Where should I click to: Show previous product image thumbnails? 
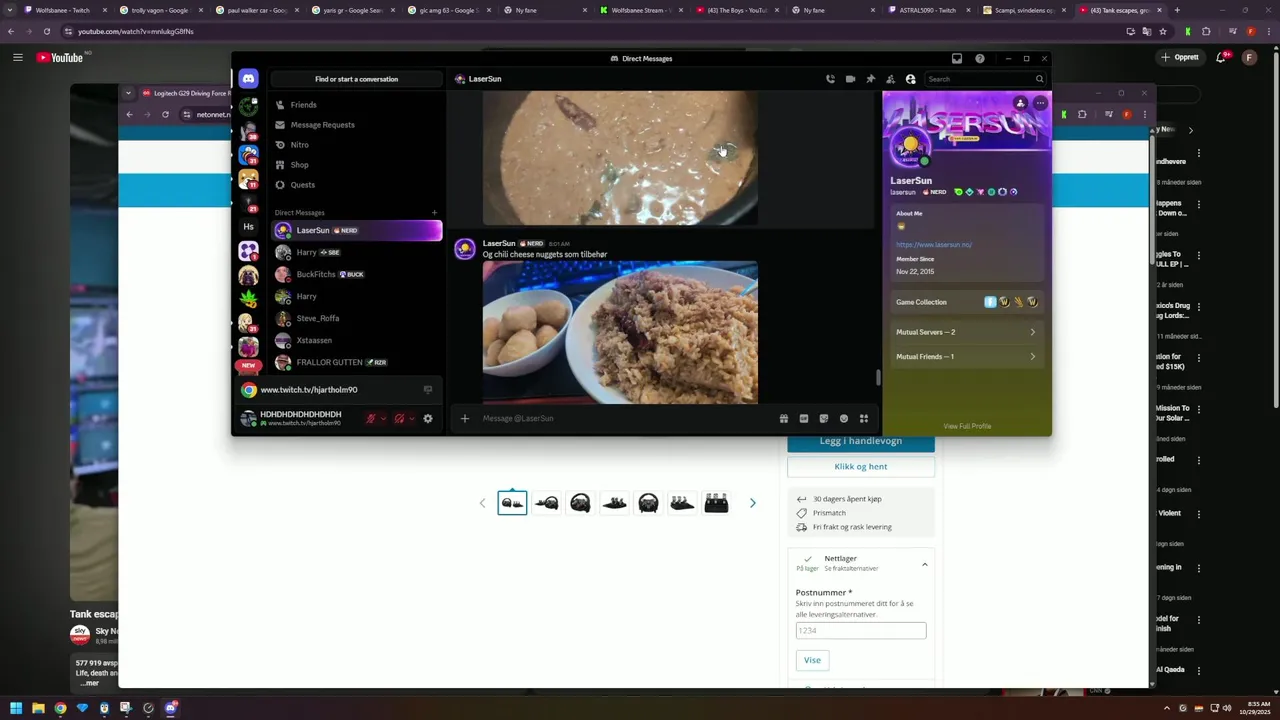482,503
